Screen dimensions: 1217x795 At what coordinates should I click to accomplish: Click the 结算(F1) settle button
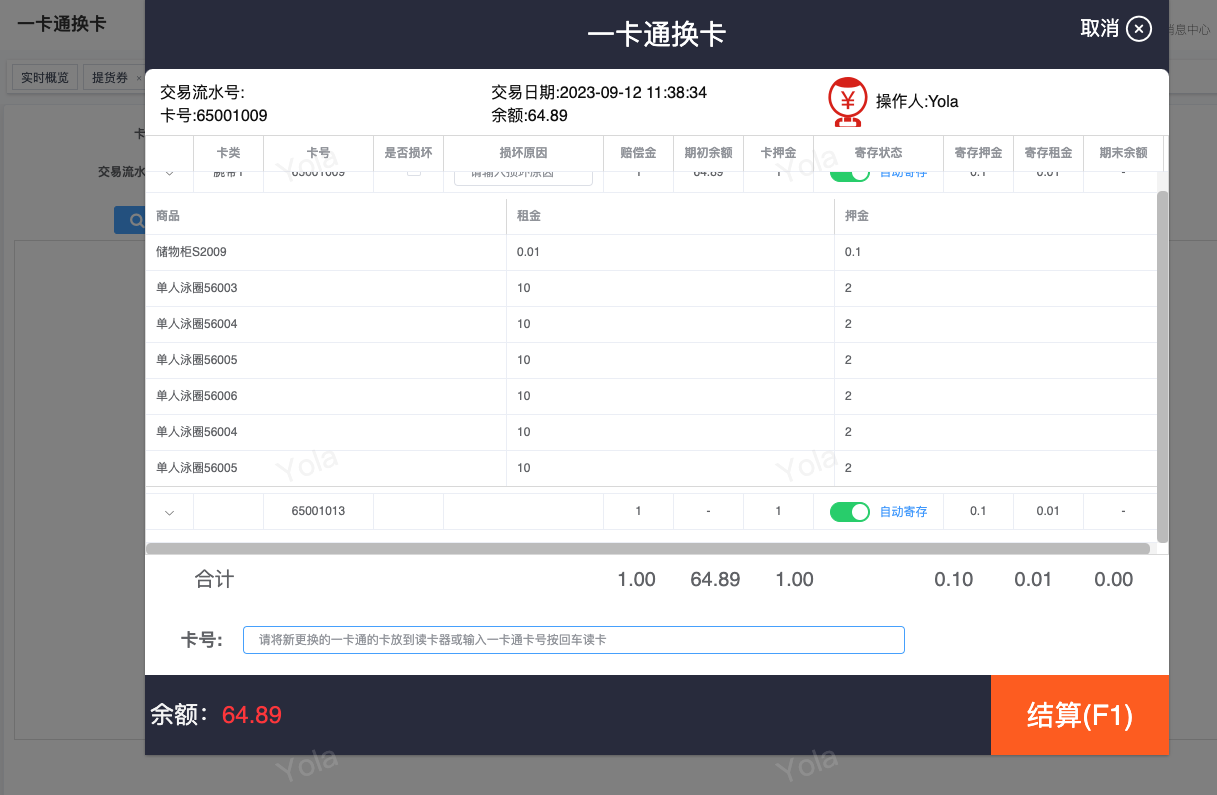1080,715
